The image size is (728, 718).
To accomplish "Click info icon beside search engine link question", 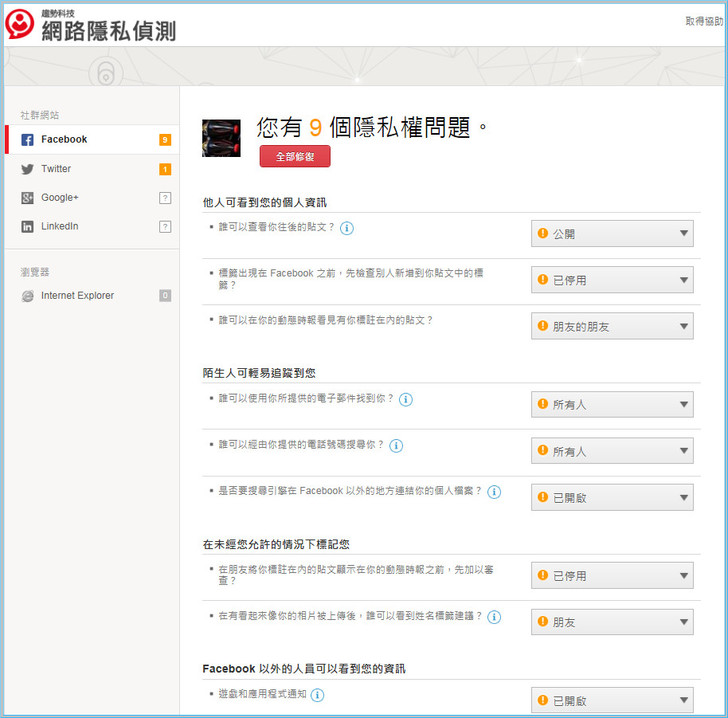I will pyautogui.click(x=494, y=491).
